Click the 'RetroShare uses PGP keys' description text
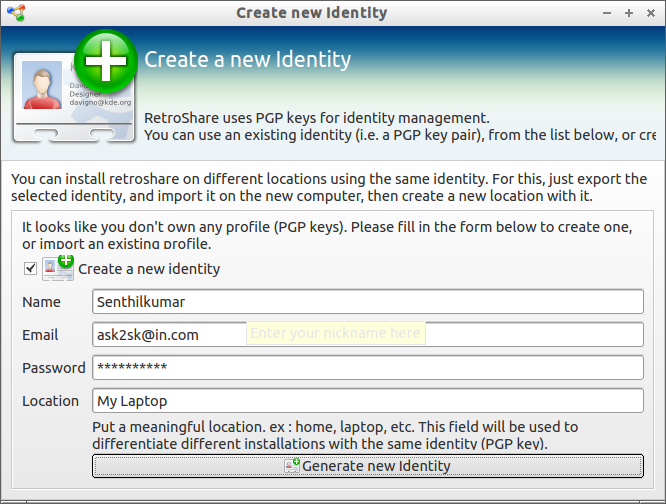The image size is (666, 504). pos(400,126)
